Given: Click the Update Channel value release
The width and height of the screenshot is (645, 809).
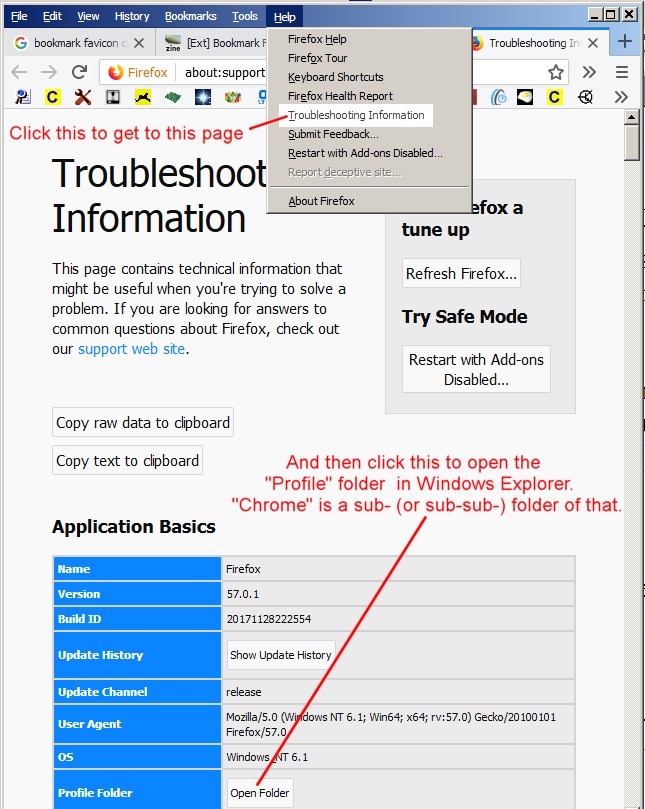Looking at the screenshot, I should (244, 692).
